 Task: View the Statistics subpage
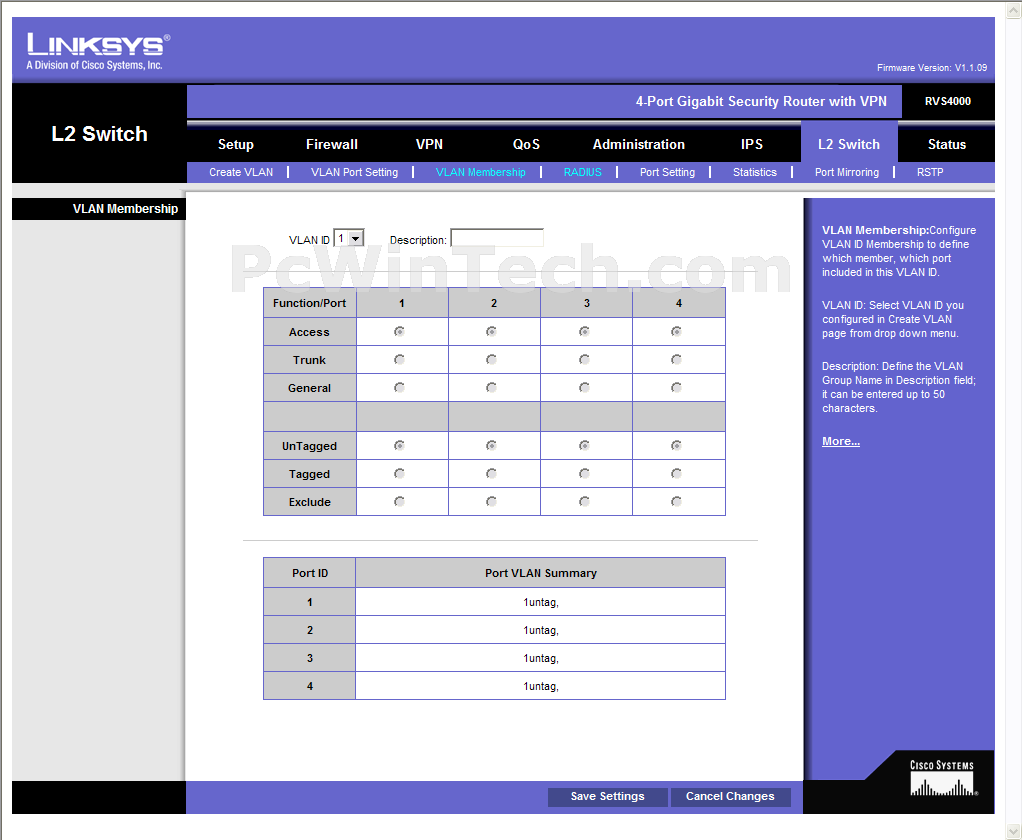(755, 173)
